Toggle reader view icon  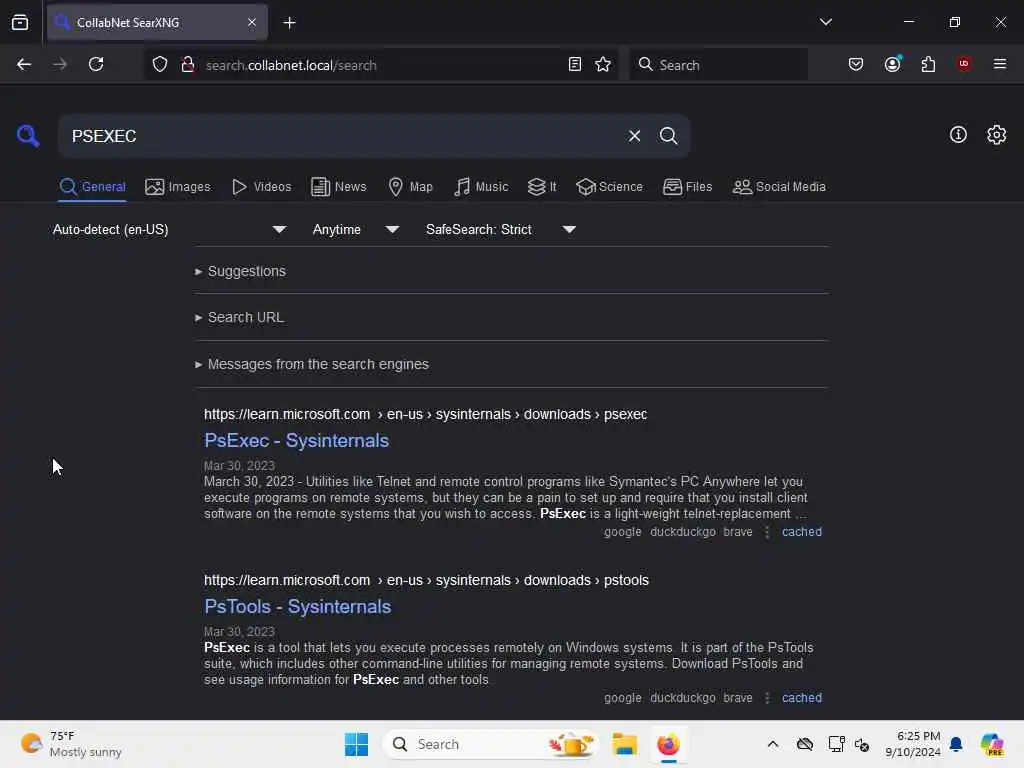(x=575, y=64)
